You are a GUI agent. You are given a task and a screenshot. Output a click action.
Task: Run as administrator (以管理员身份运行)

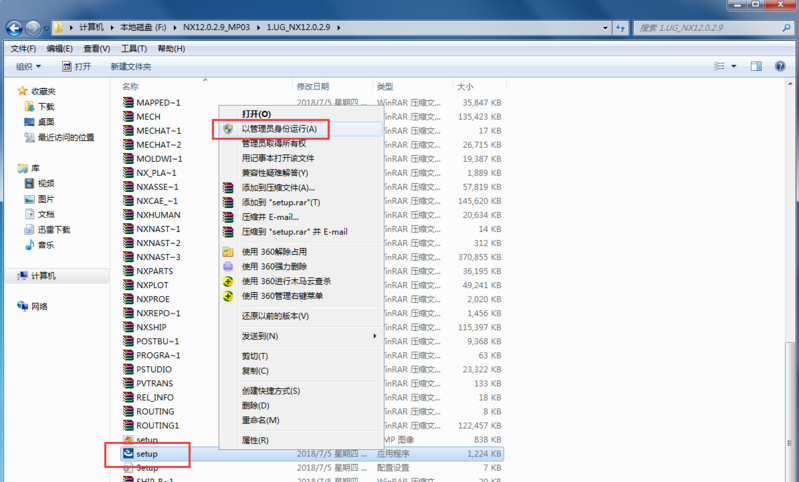pos(278,129)
